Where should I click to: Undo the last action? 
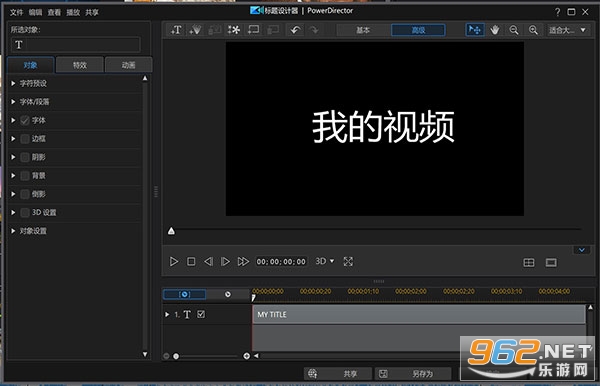click(295, 30)
